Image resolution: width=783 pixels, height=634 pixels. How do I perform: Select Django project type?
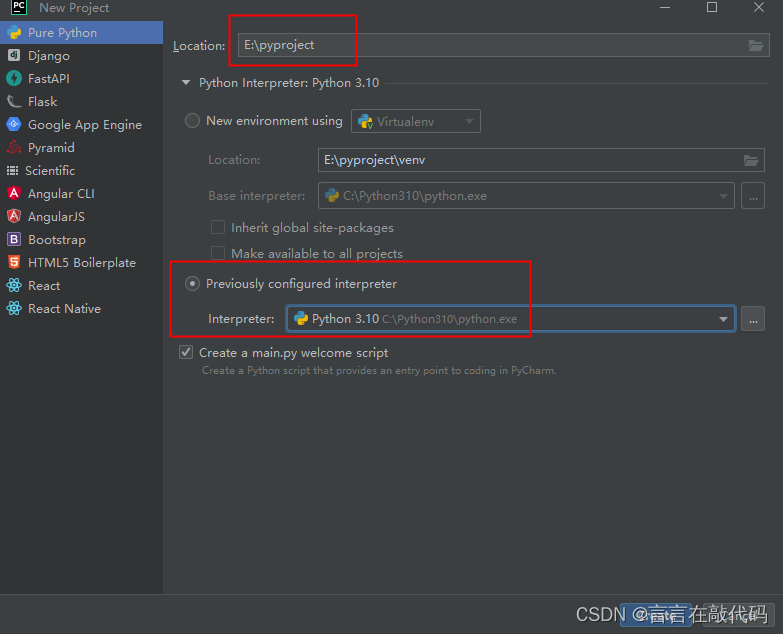pos(81,55)
